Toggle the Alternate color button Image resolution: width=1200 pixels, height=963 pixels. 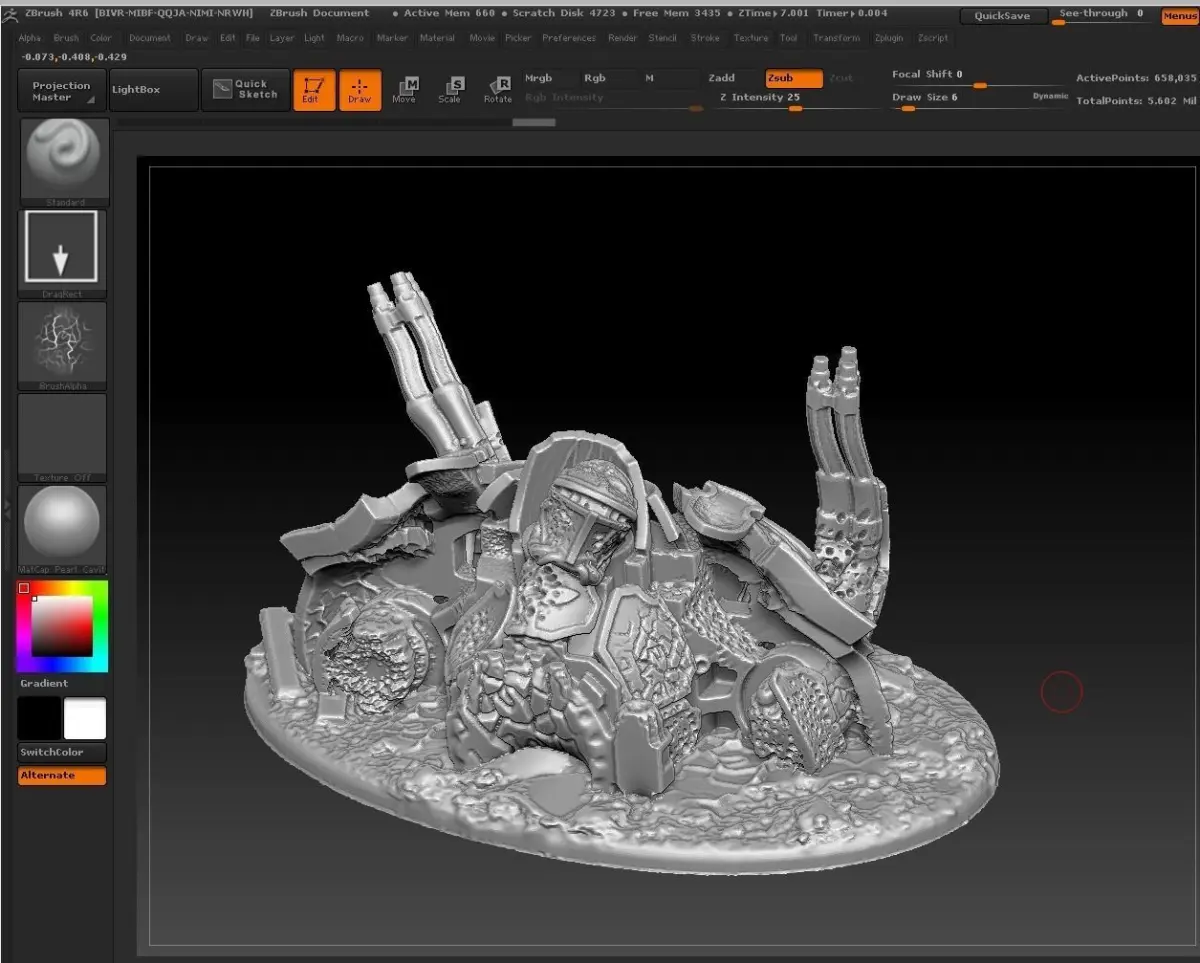click(62, 776)
